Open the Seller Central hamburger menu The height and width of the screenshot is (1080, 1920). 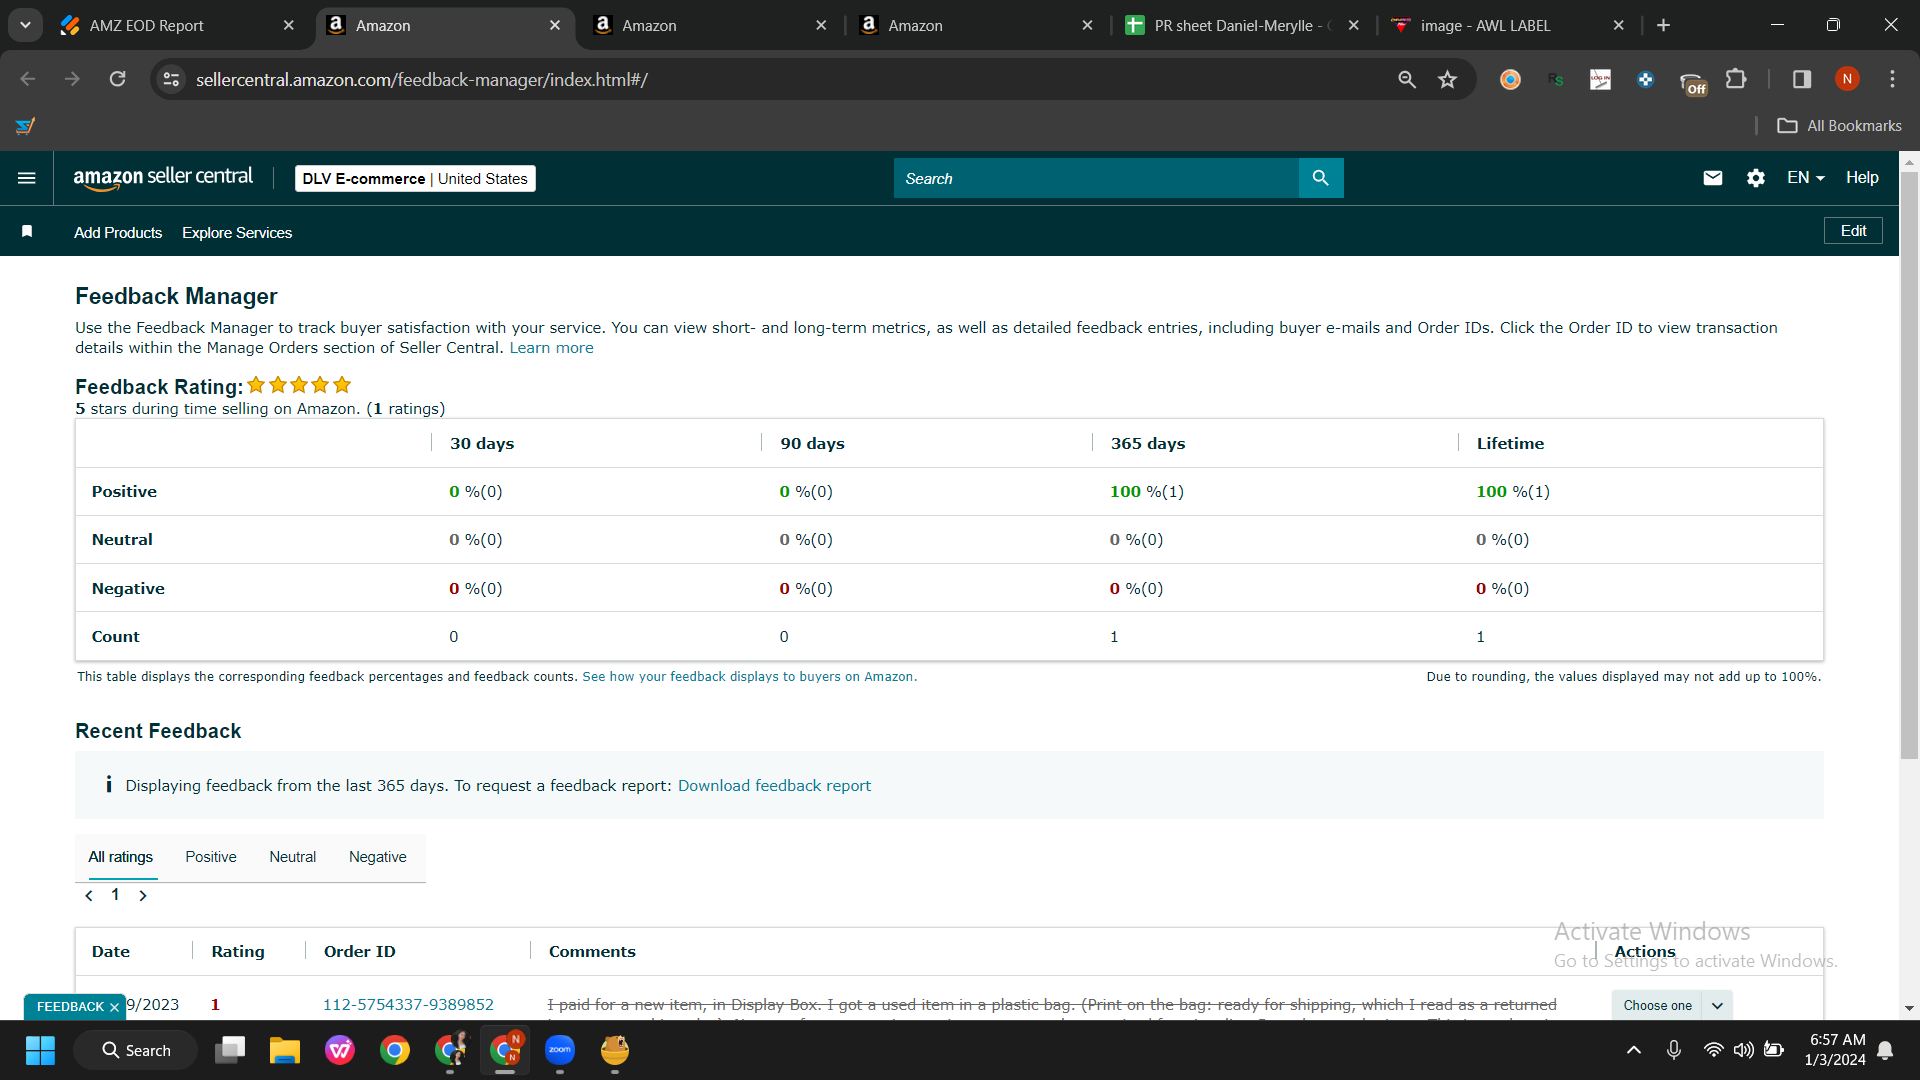pyautogui.click(x=27, y=178)
